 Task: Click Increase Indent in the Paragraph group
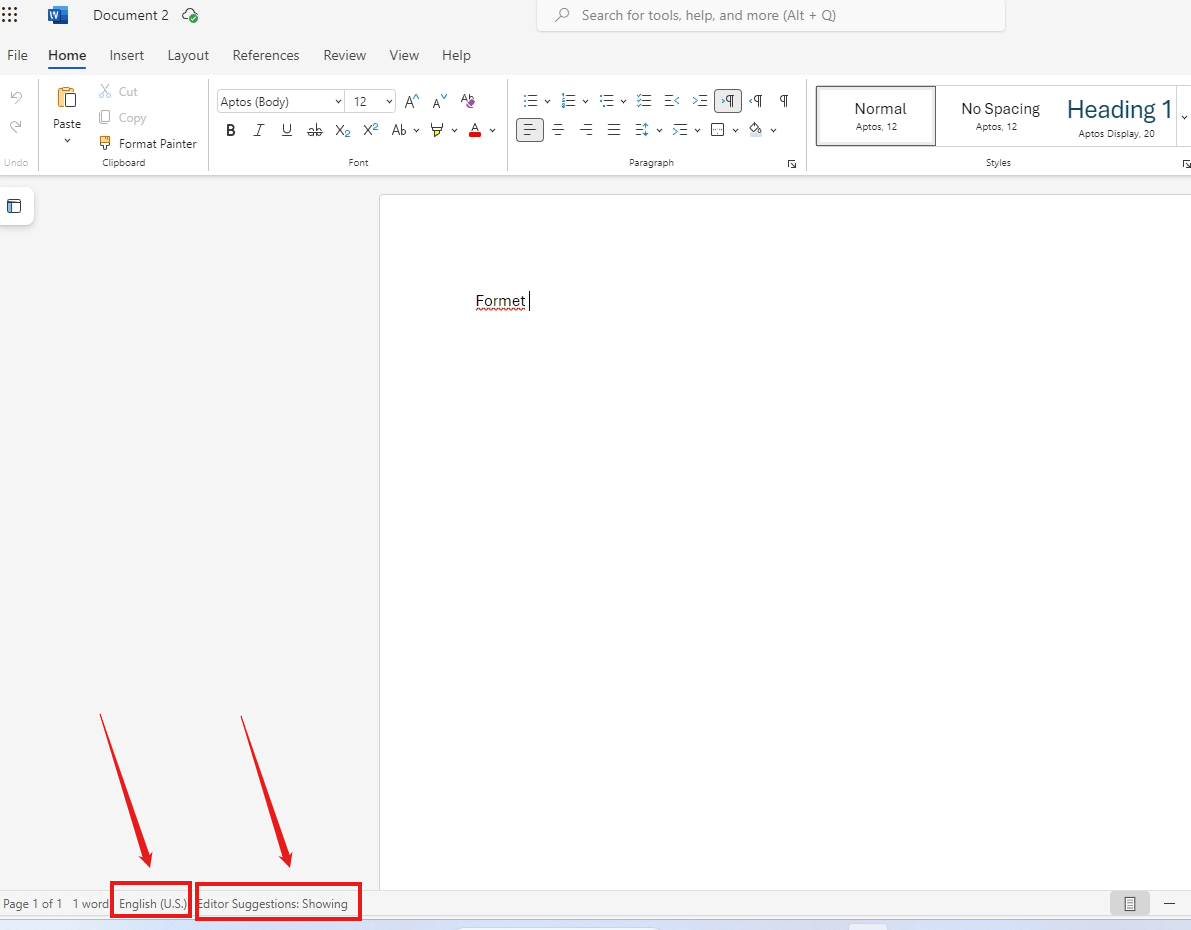[x=699, y=100]
